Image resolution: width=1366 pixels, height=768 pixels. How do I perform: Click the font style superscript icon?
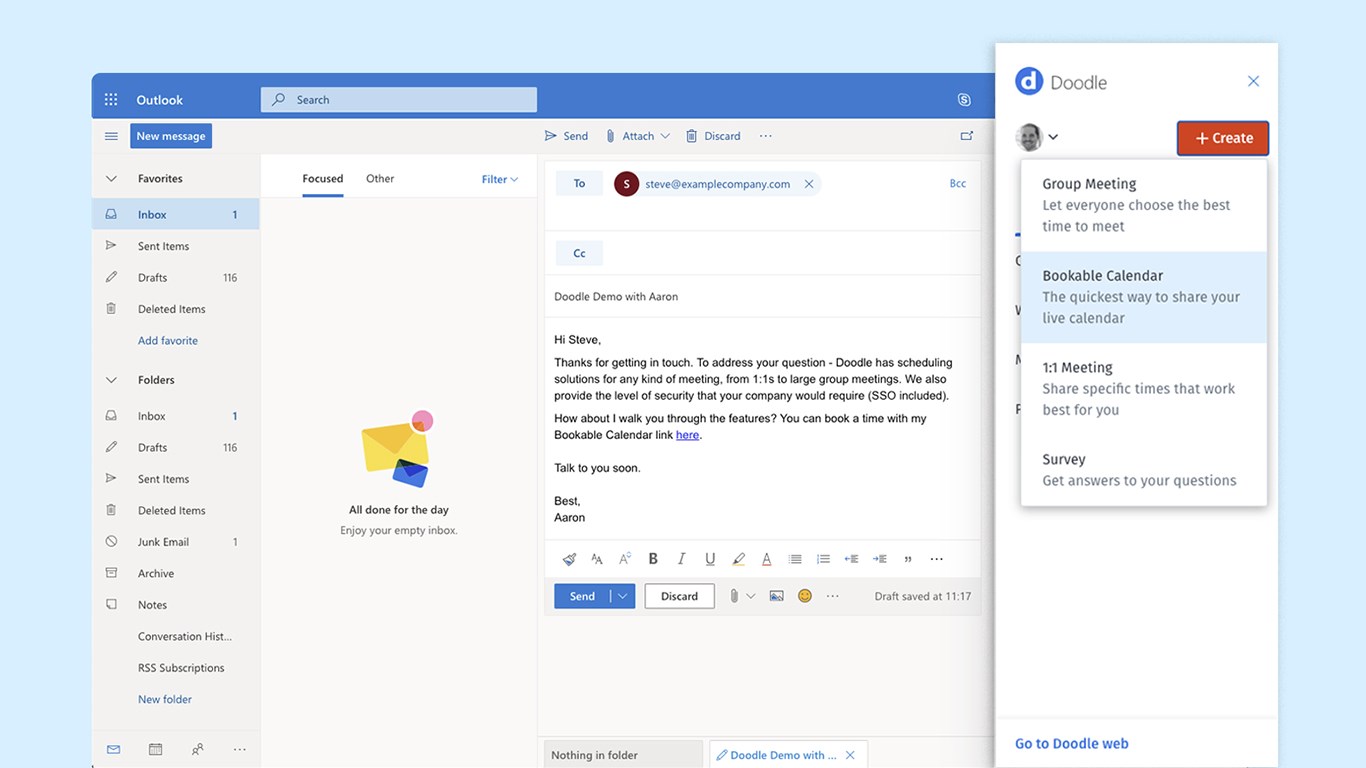(625, 559)
